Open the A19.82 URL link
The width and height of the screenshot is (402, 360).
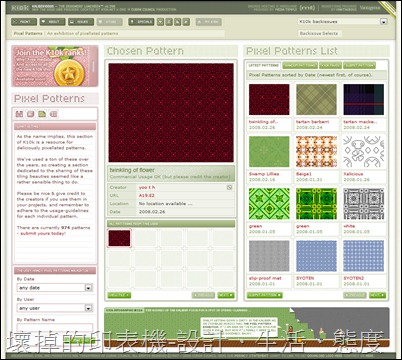pyautogui.click(x=147, y=195)
